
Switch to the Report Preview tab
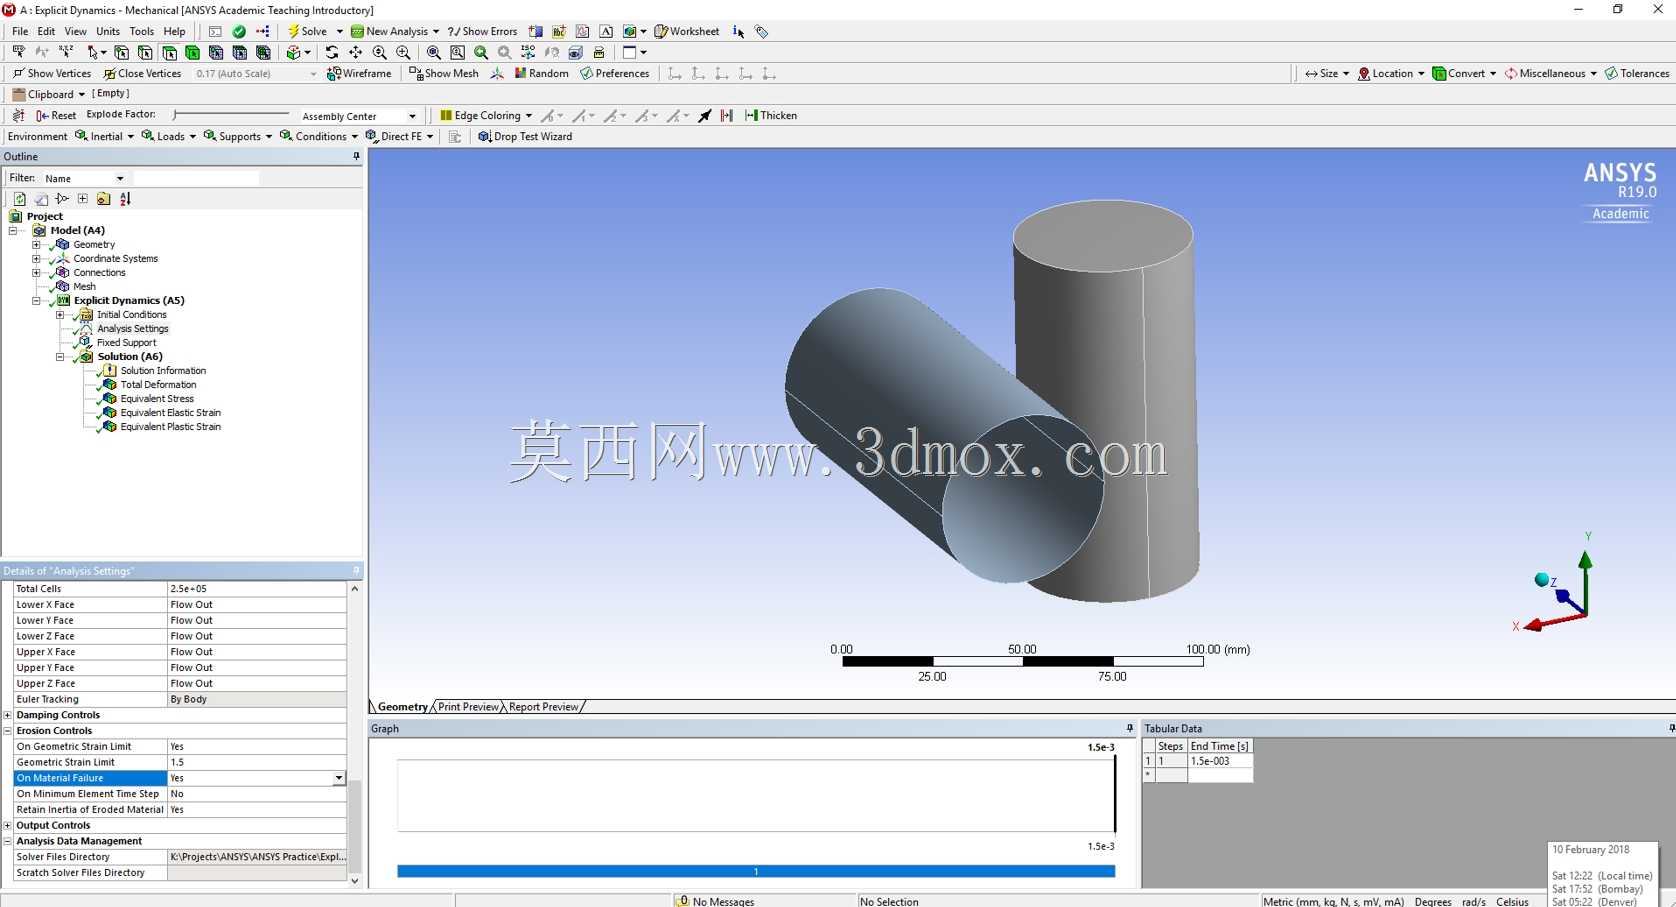click(x=543, y=707)
